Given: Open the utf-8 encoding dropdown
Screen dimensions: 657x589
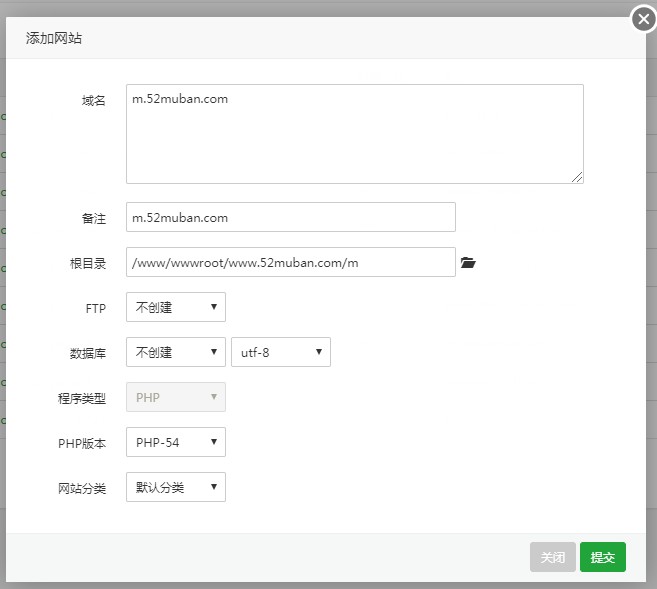Looking at the screenshot, I should pos(281,352).
